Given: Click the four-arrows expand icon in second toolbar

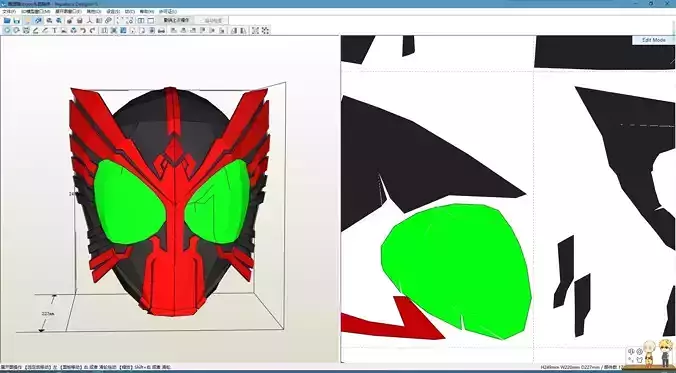Looking at the screenshot, I should pyautogui.click(x=255, y=30).
